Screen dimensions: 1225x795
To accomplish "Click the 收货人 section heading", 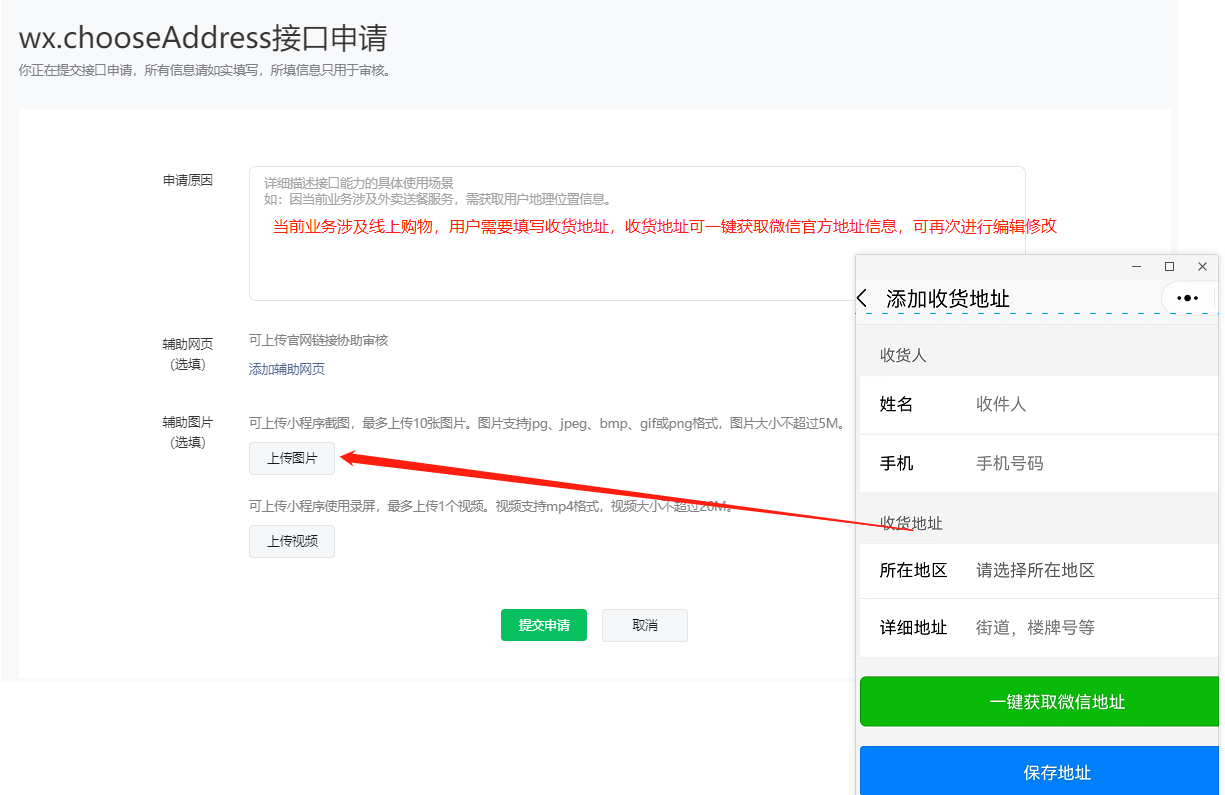I will pyautogui.click(x=903, y=355).
